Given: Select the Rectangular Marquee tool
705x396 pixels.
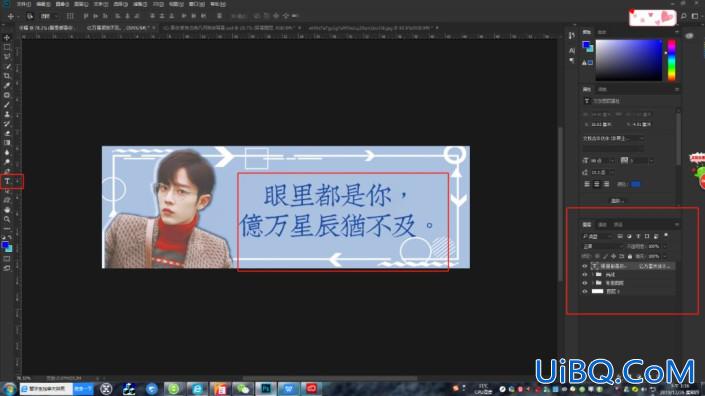Looking at the screenshot, I should (7, 47).
